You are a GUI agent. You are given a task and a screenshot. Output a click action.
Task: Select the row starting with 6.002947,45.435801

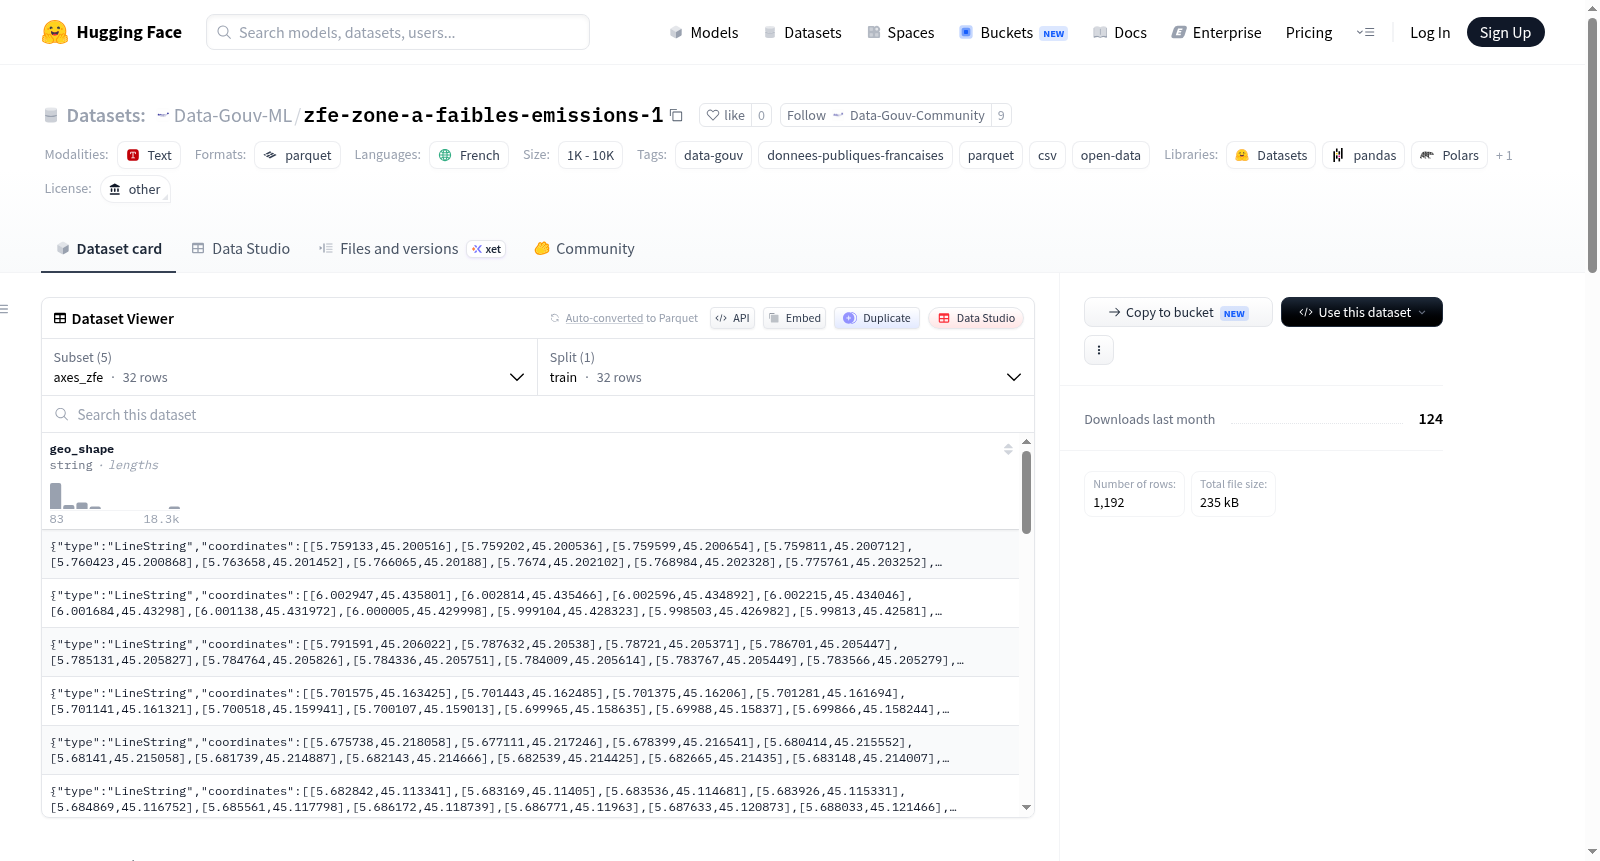tap(530, 603)
